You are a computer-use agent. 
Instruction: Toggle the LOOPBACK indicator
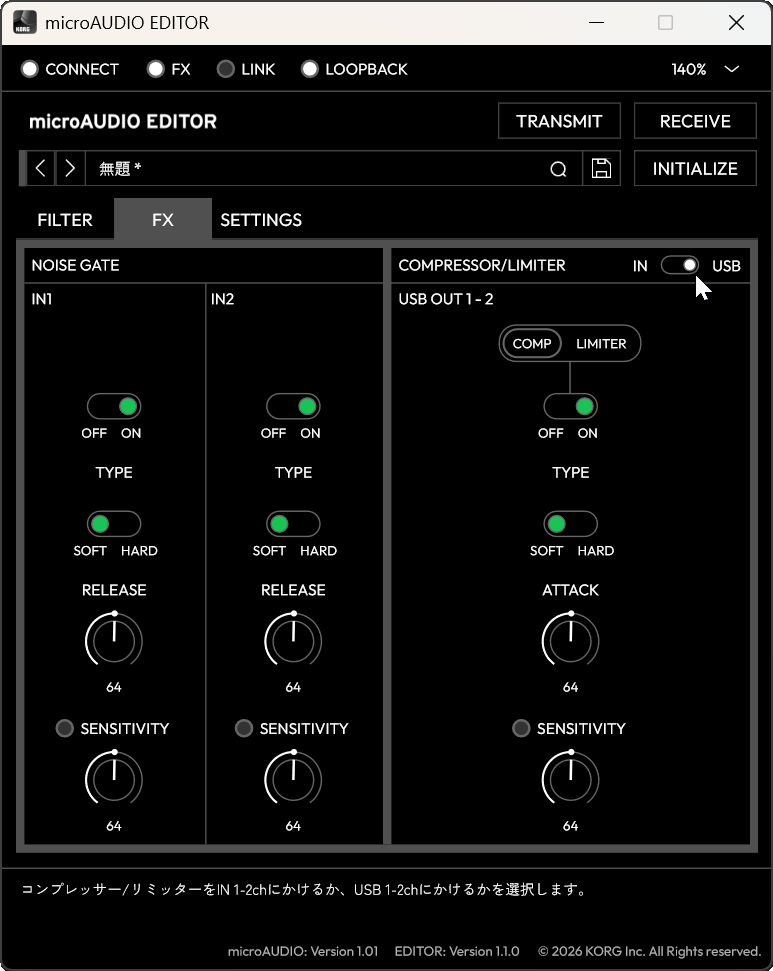pos(310,69)
